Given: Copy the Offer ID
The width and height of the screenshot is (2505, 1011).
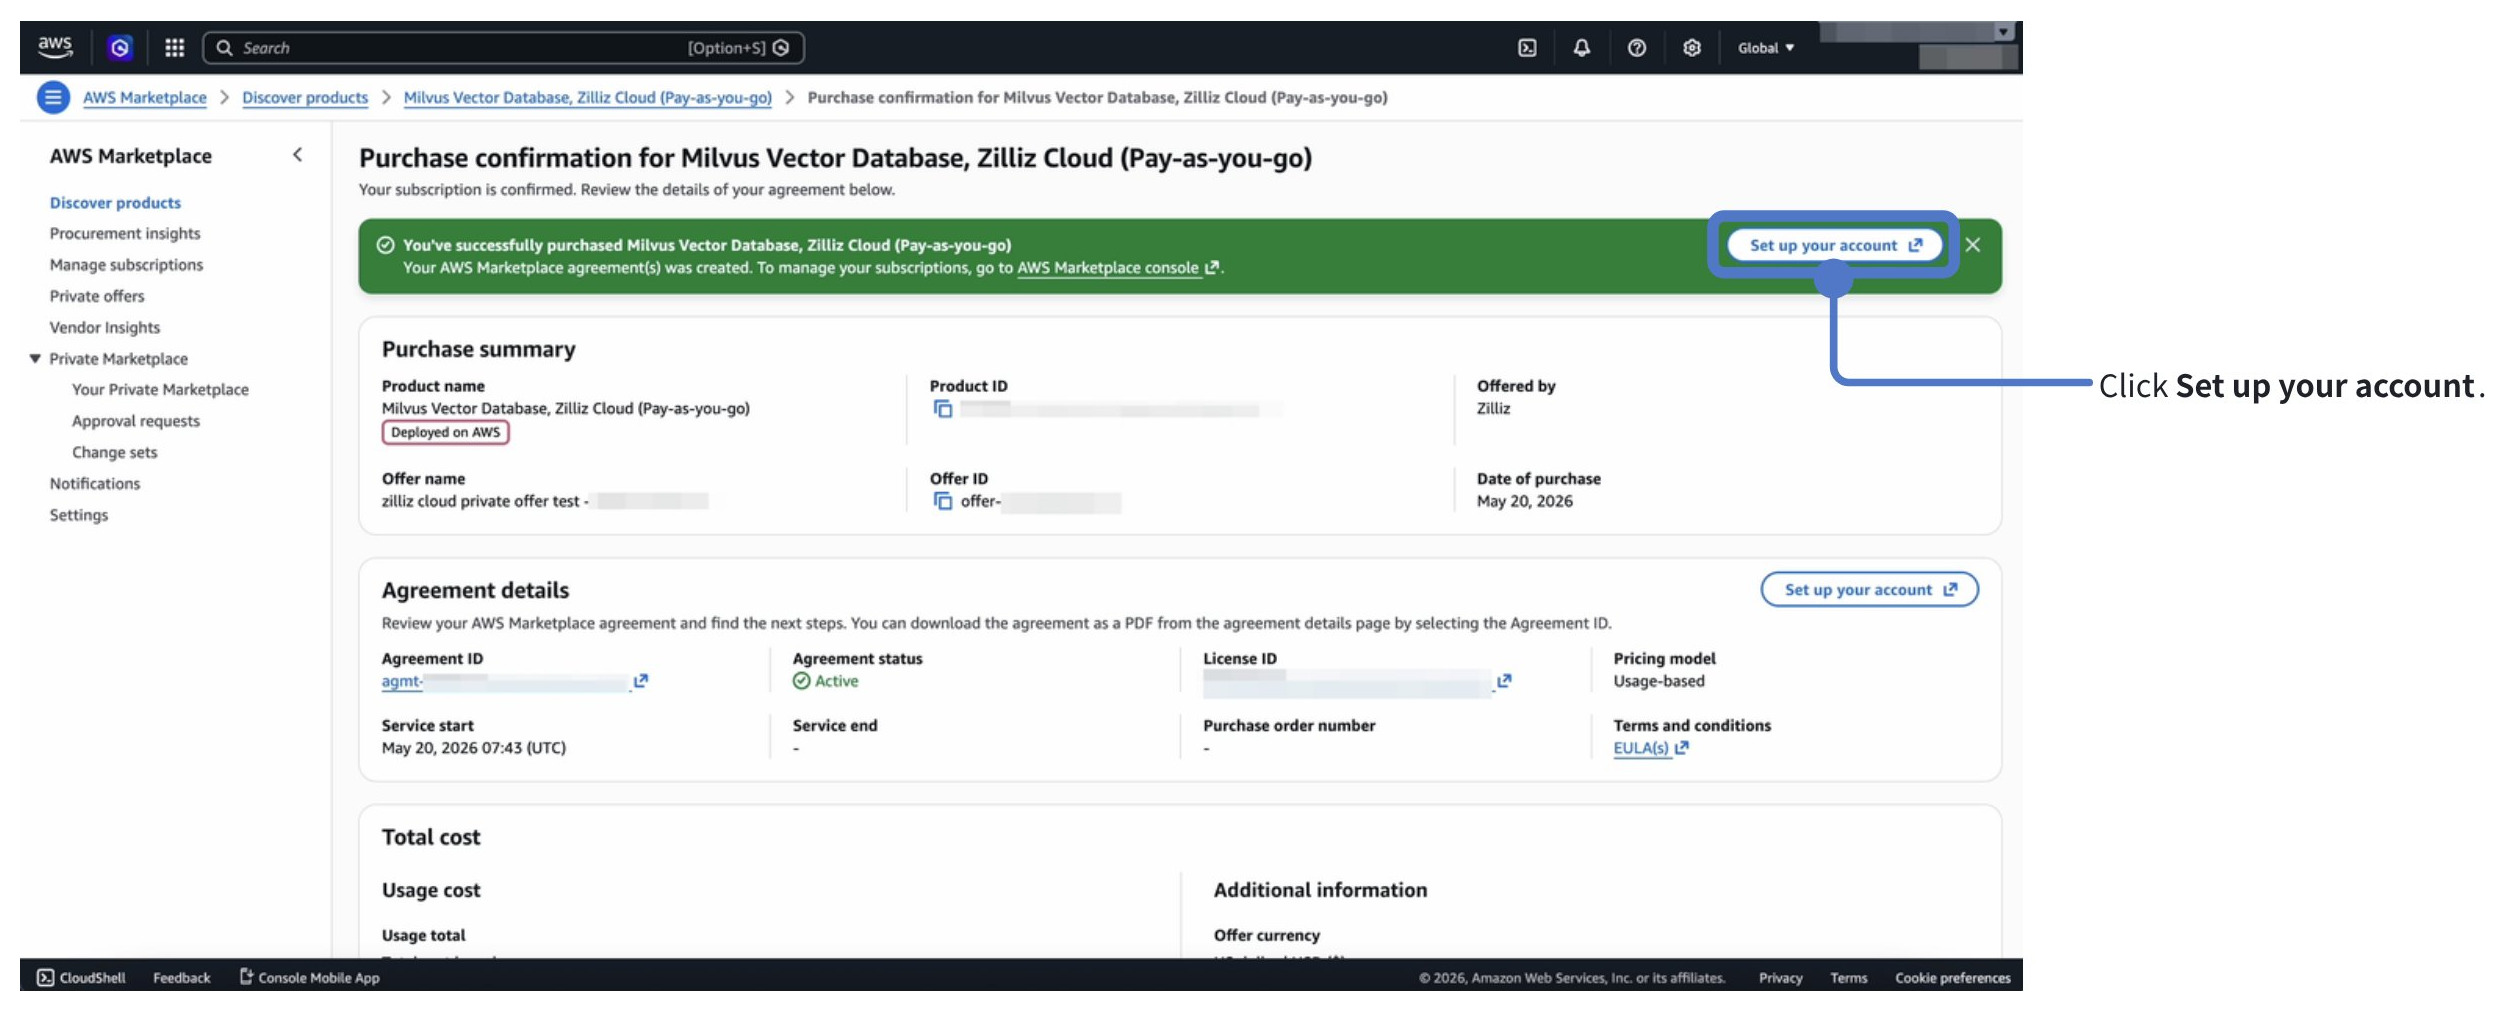Looking at the screenshot, I should pos(942,501).
